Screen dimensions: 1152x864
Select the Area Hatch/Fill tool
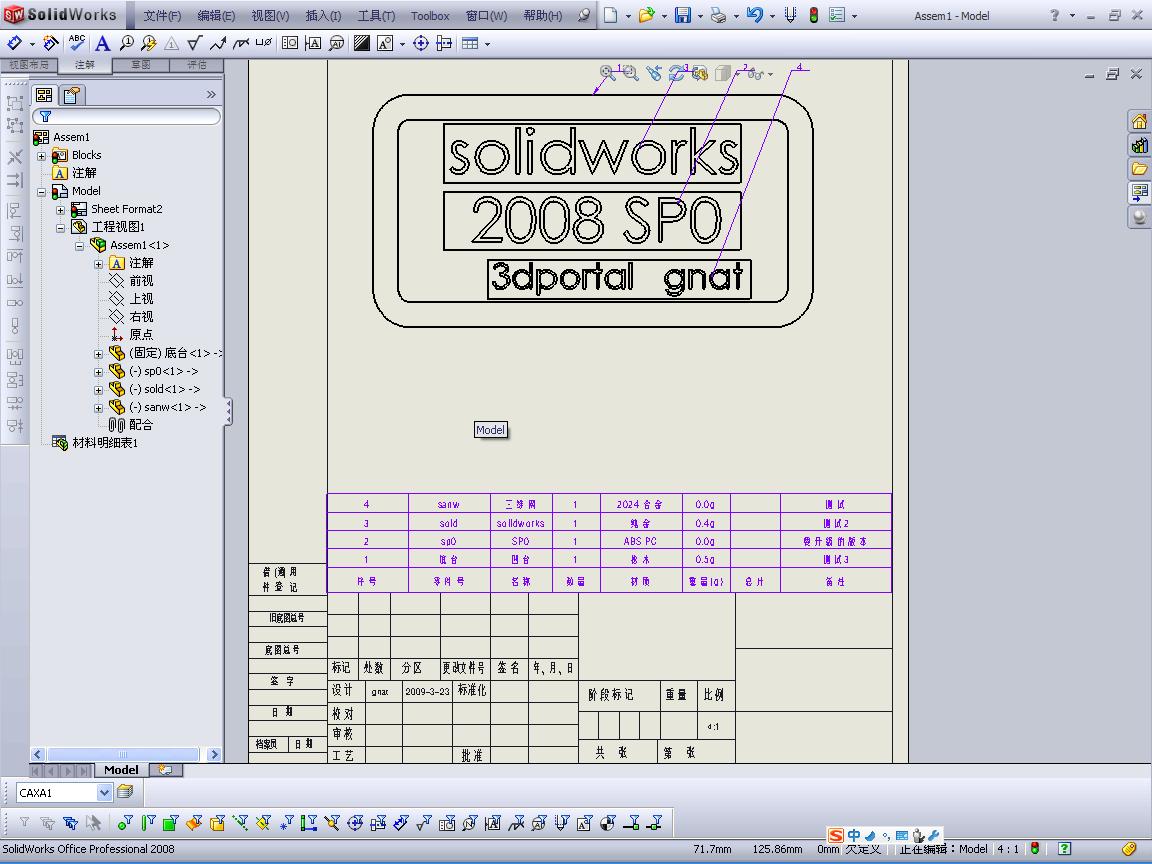coord(361,43)
